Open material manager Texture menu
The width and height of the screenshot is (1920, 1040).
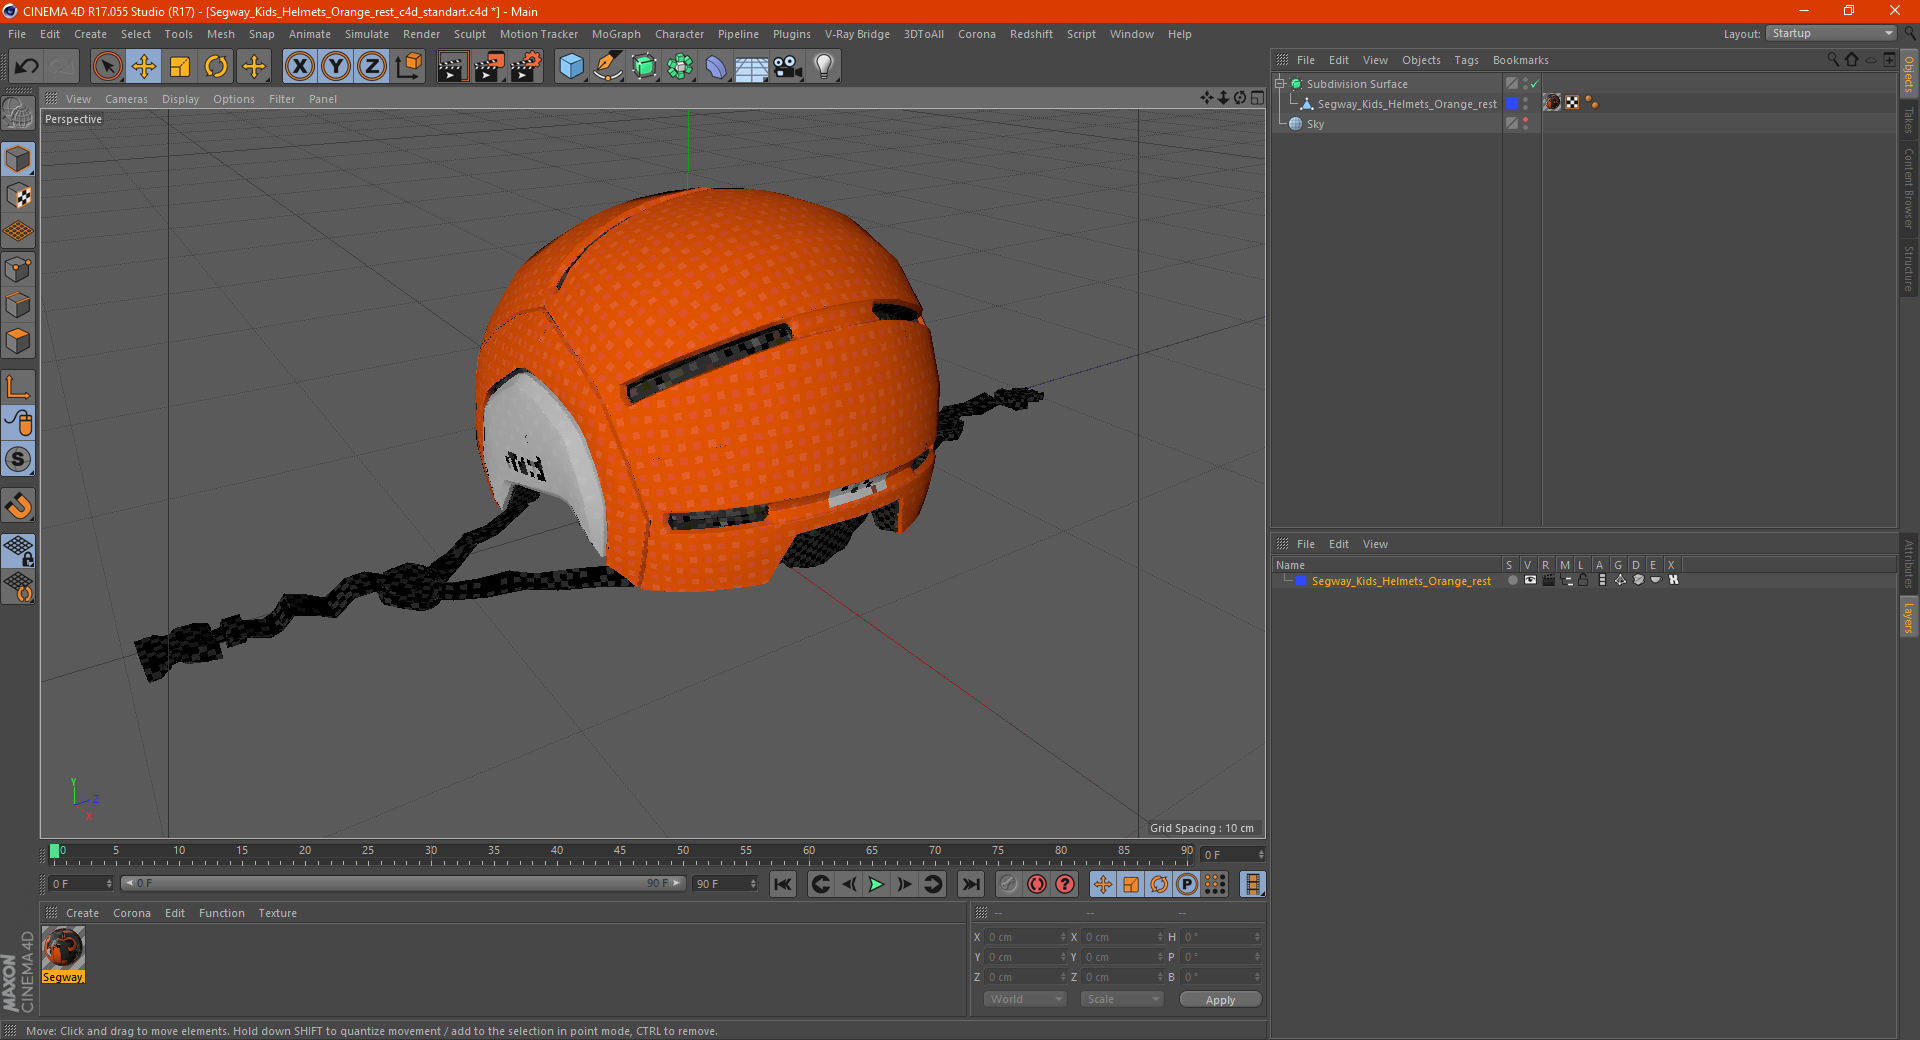277,913
